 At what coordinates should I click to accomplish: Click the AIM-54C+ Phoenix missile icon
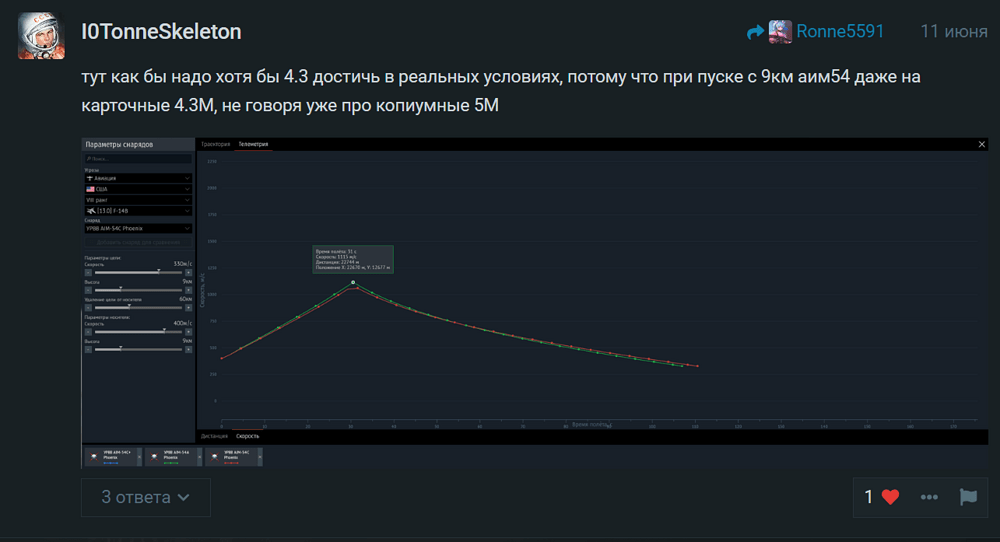pyautogui.click(x=94, y=457)
